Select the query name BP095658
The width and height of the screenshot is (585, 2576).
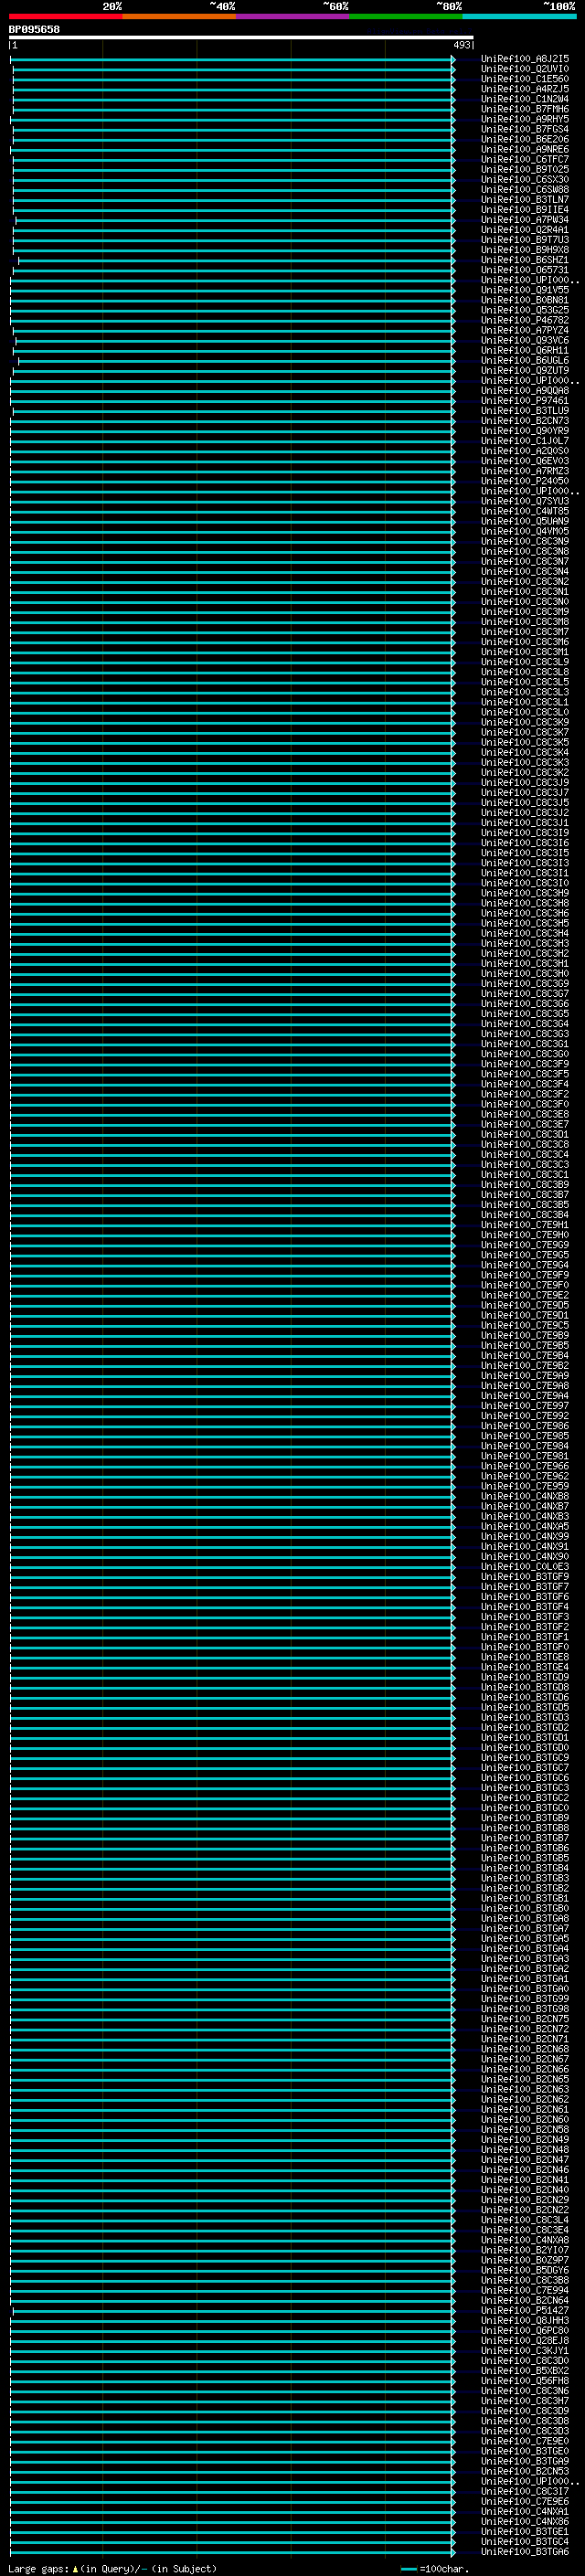[34, 29]
